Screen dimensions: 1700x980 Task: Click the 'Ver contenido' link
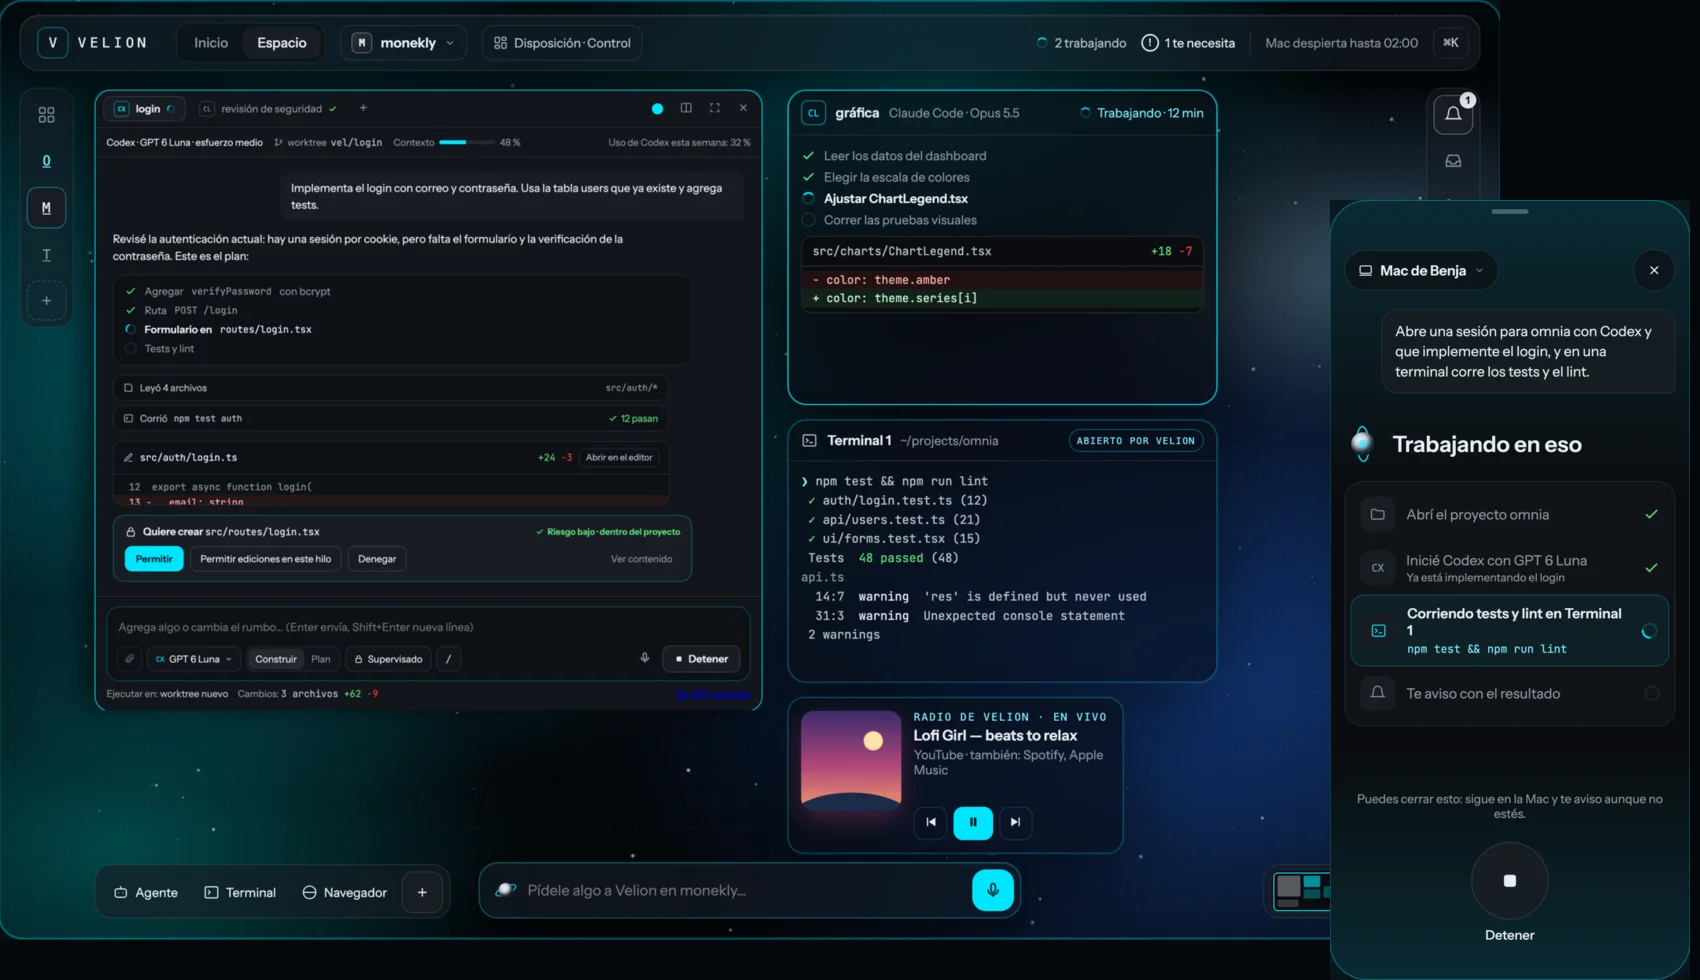(641, 559)
